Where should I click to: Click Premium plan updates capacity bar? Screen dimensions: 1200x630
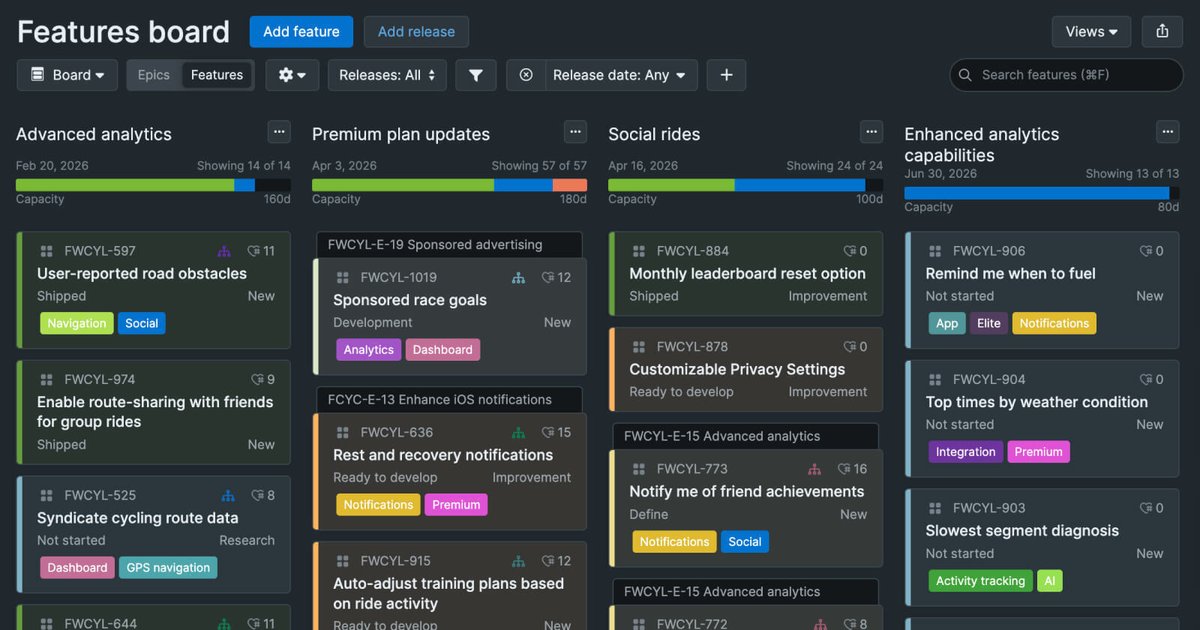pyautogui.click(x=449, y=185)
